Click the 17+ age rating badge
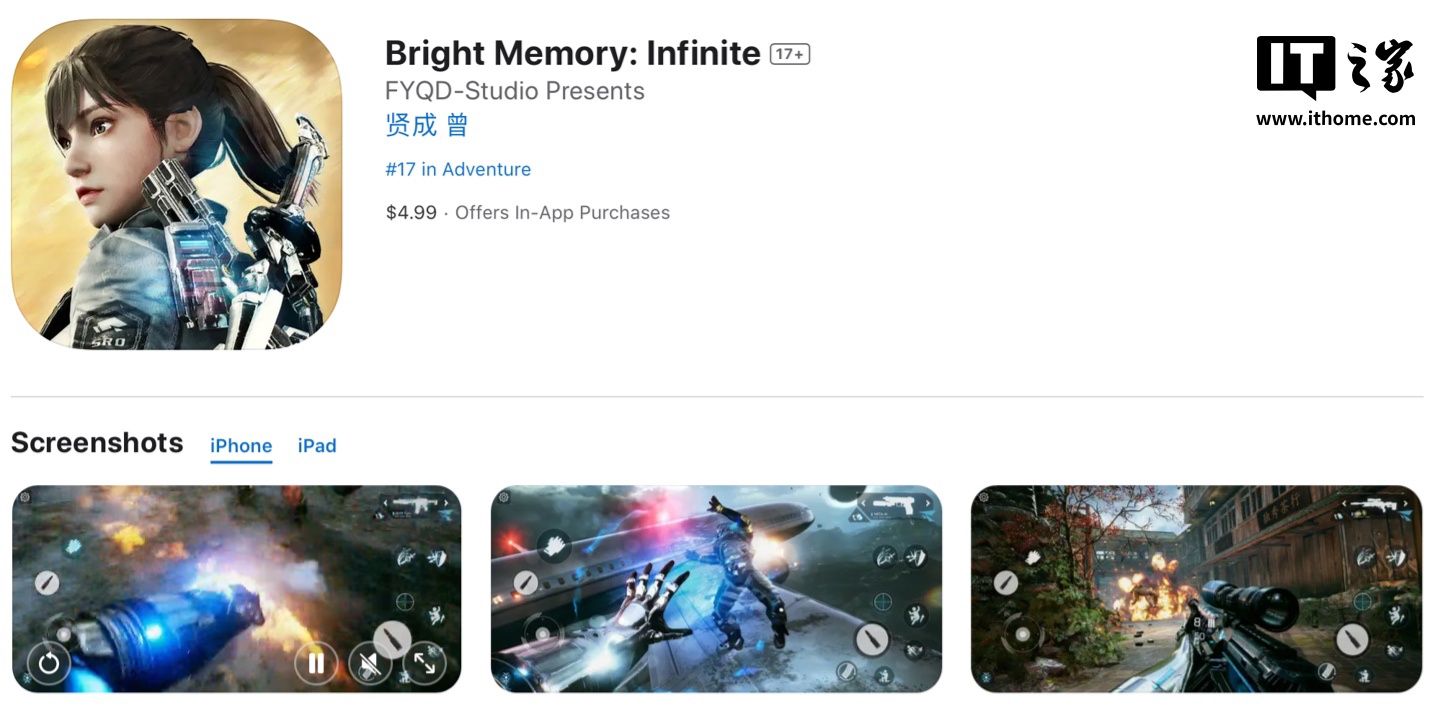The height and width of the screenshot is (714, 1440). [x=790, y=54]
